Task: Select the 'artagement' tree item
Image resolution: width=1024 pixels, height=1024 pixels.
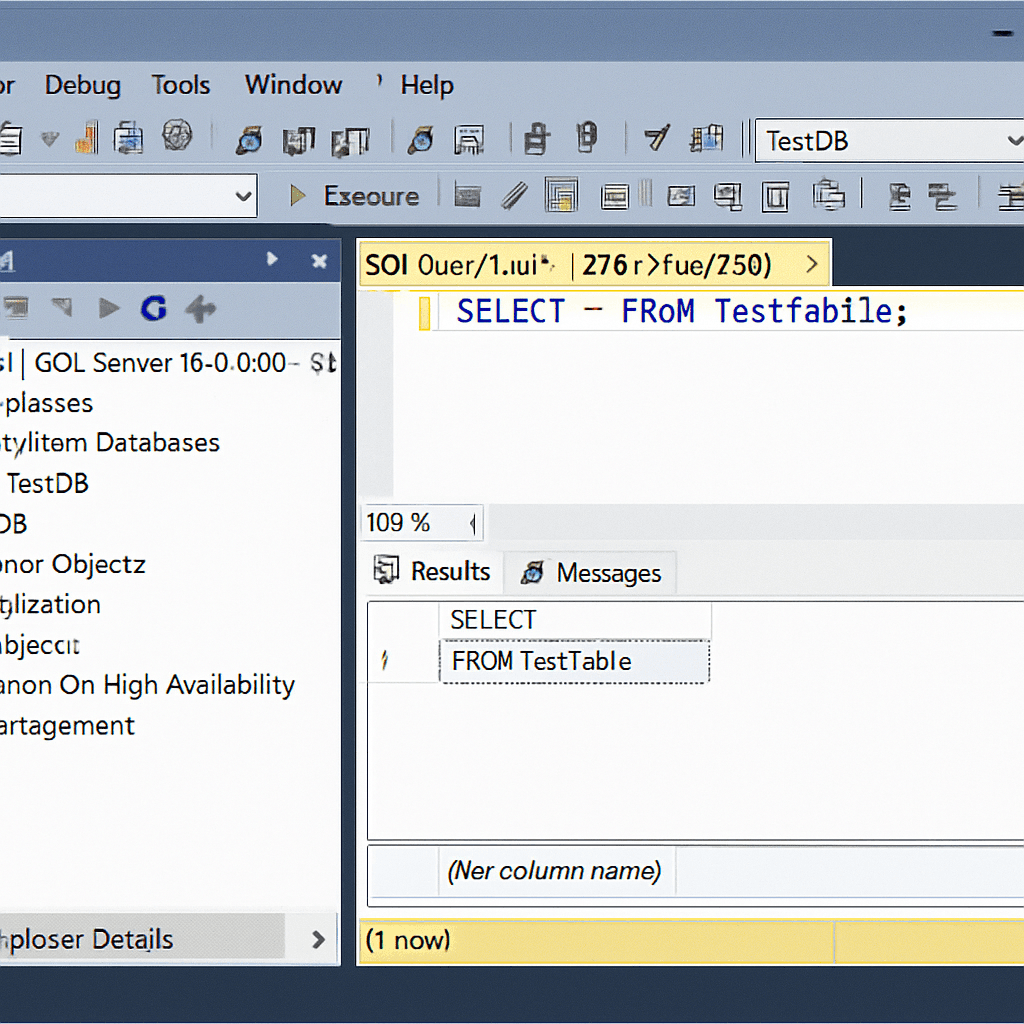Action: (x=67, y=726)
